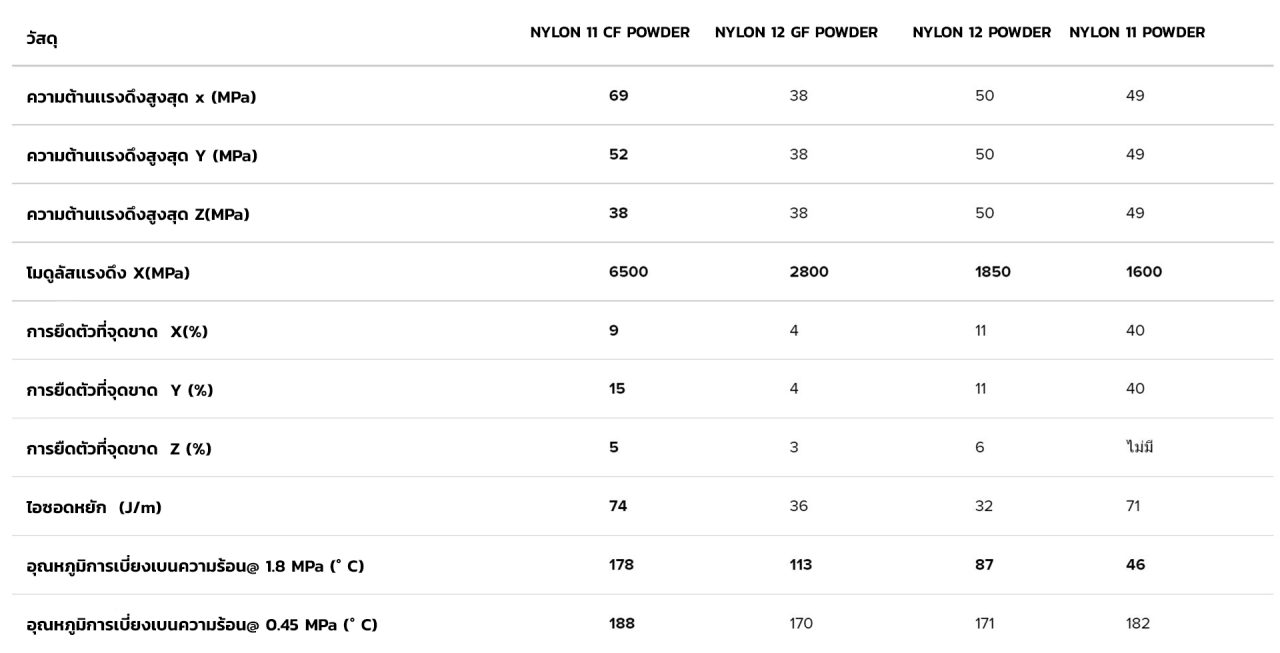Click the NYLON 11 CF POWDER column header
Viewport: 1280px width, 653px height.
point(609,32)
